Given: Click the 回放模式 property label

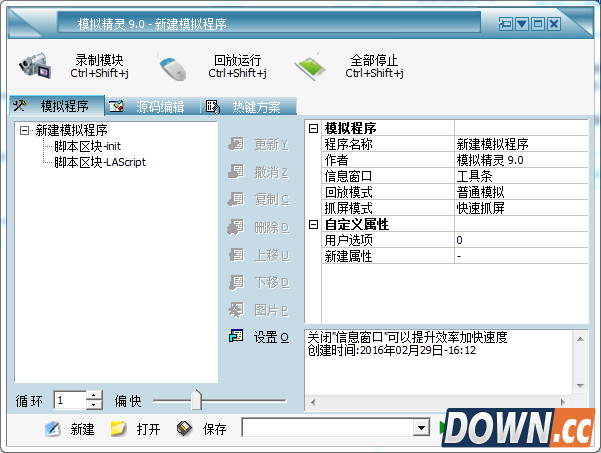Looking at the screenshot, I should tap(348, 192).
